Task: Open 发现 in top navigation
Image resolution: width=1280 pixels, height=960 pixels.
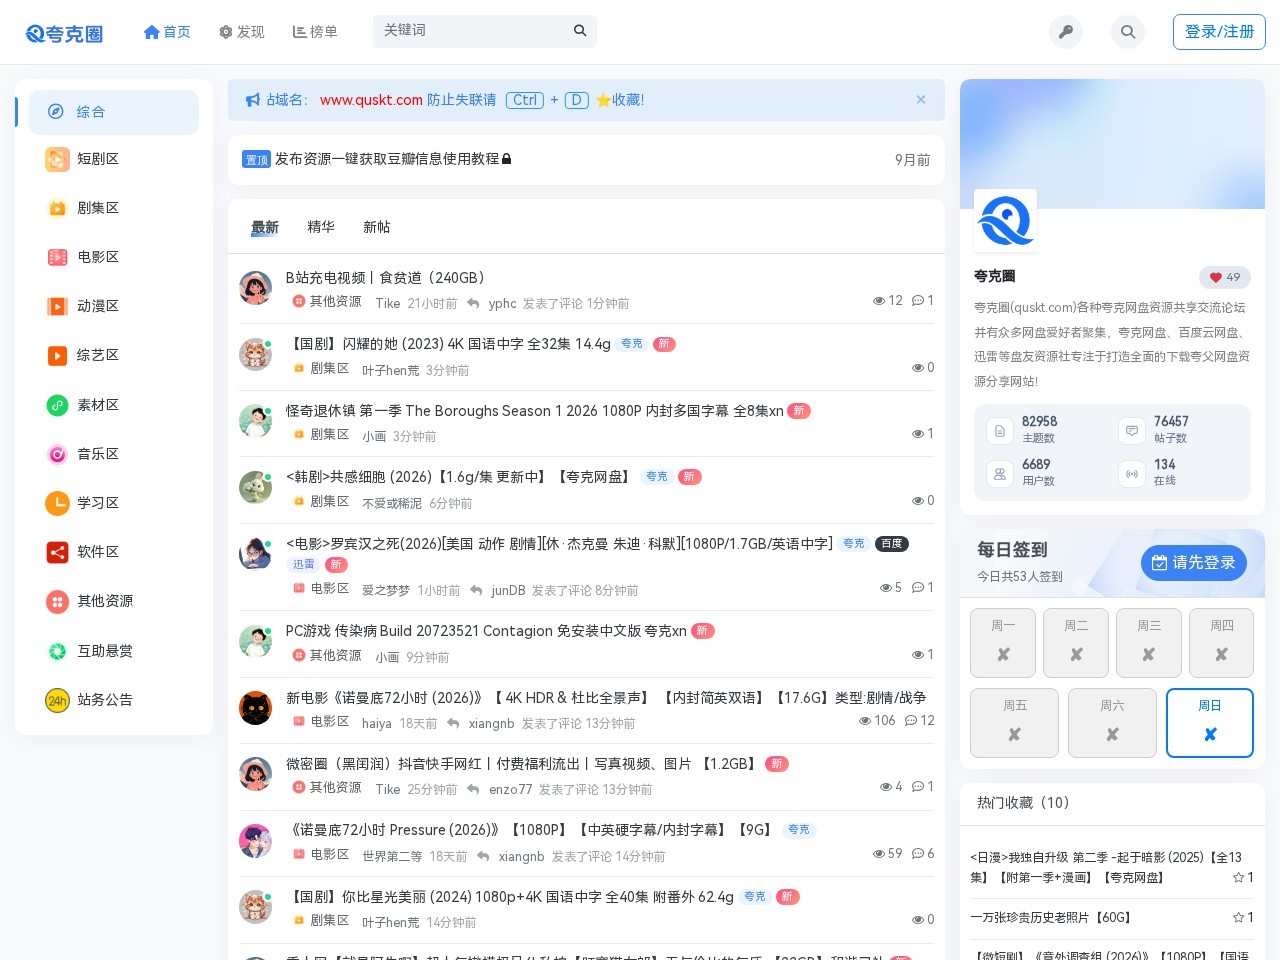Action: click(x=242, y=32)
